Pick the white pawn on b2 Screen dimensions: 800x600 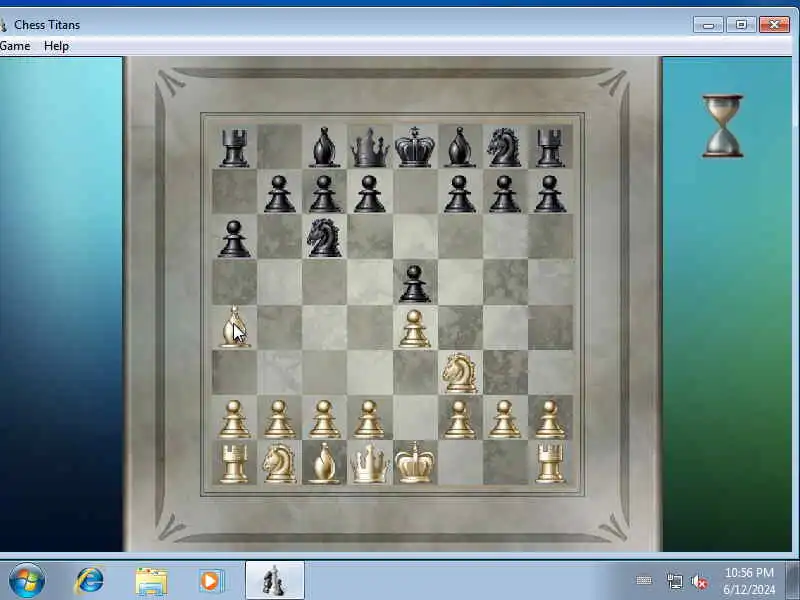pos(279,419)
